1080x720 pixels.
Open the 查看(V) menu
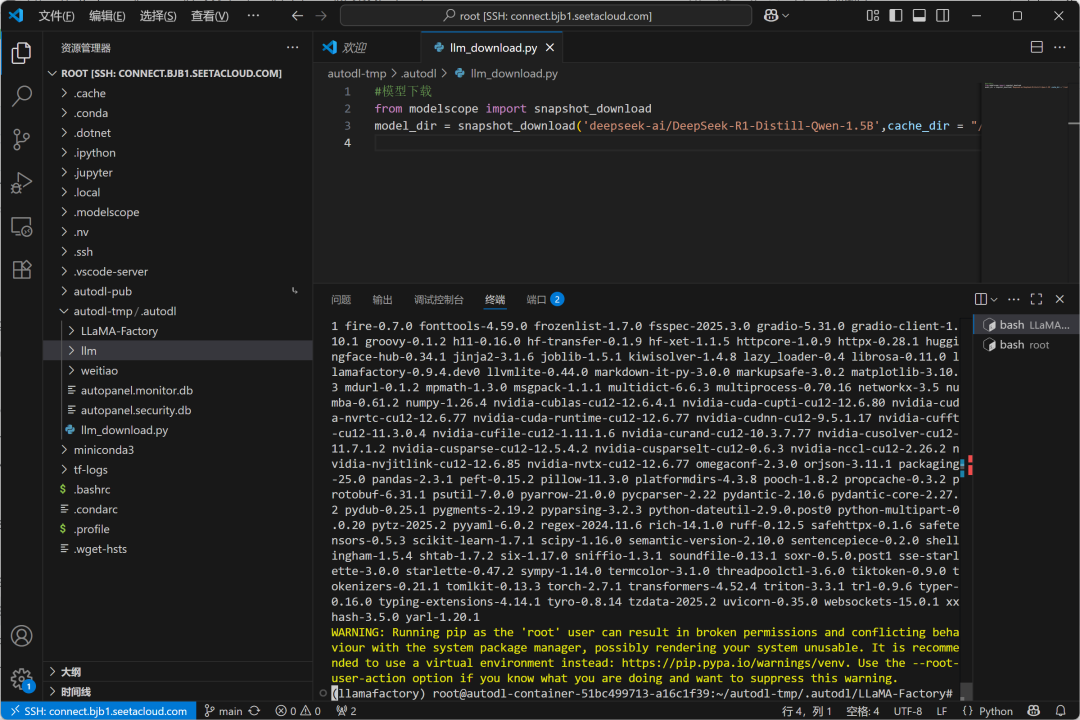209,16
